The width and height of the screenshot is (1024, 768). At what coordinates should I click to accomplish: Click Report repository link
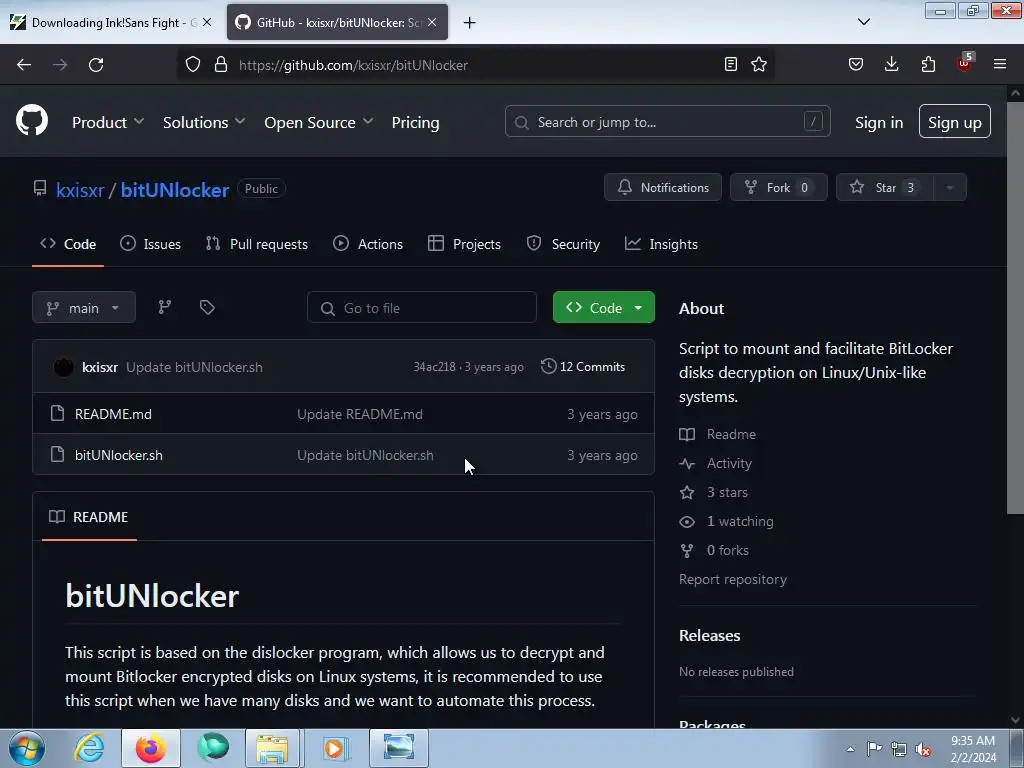tap(733, 579)
